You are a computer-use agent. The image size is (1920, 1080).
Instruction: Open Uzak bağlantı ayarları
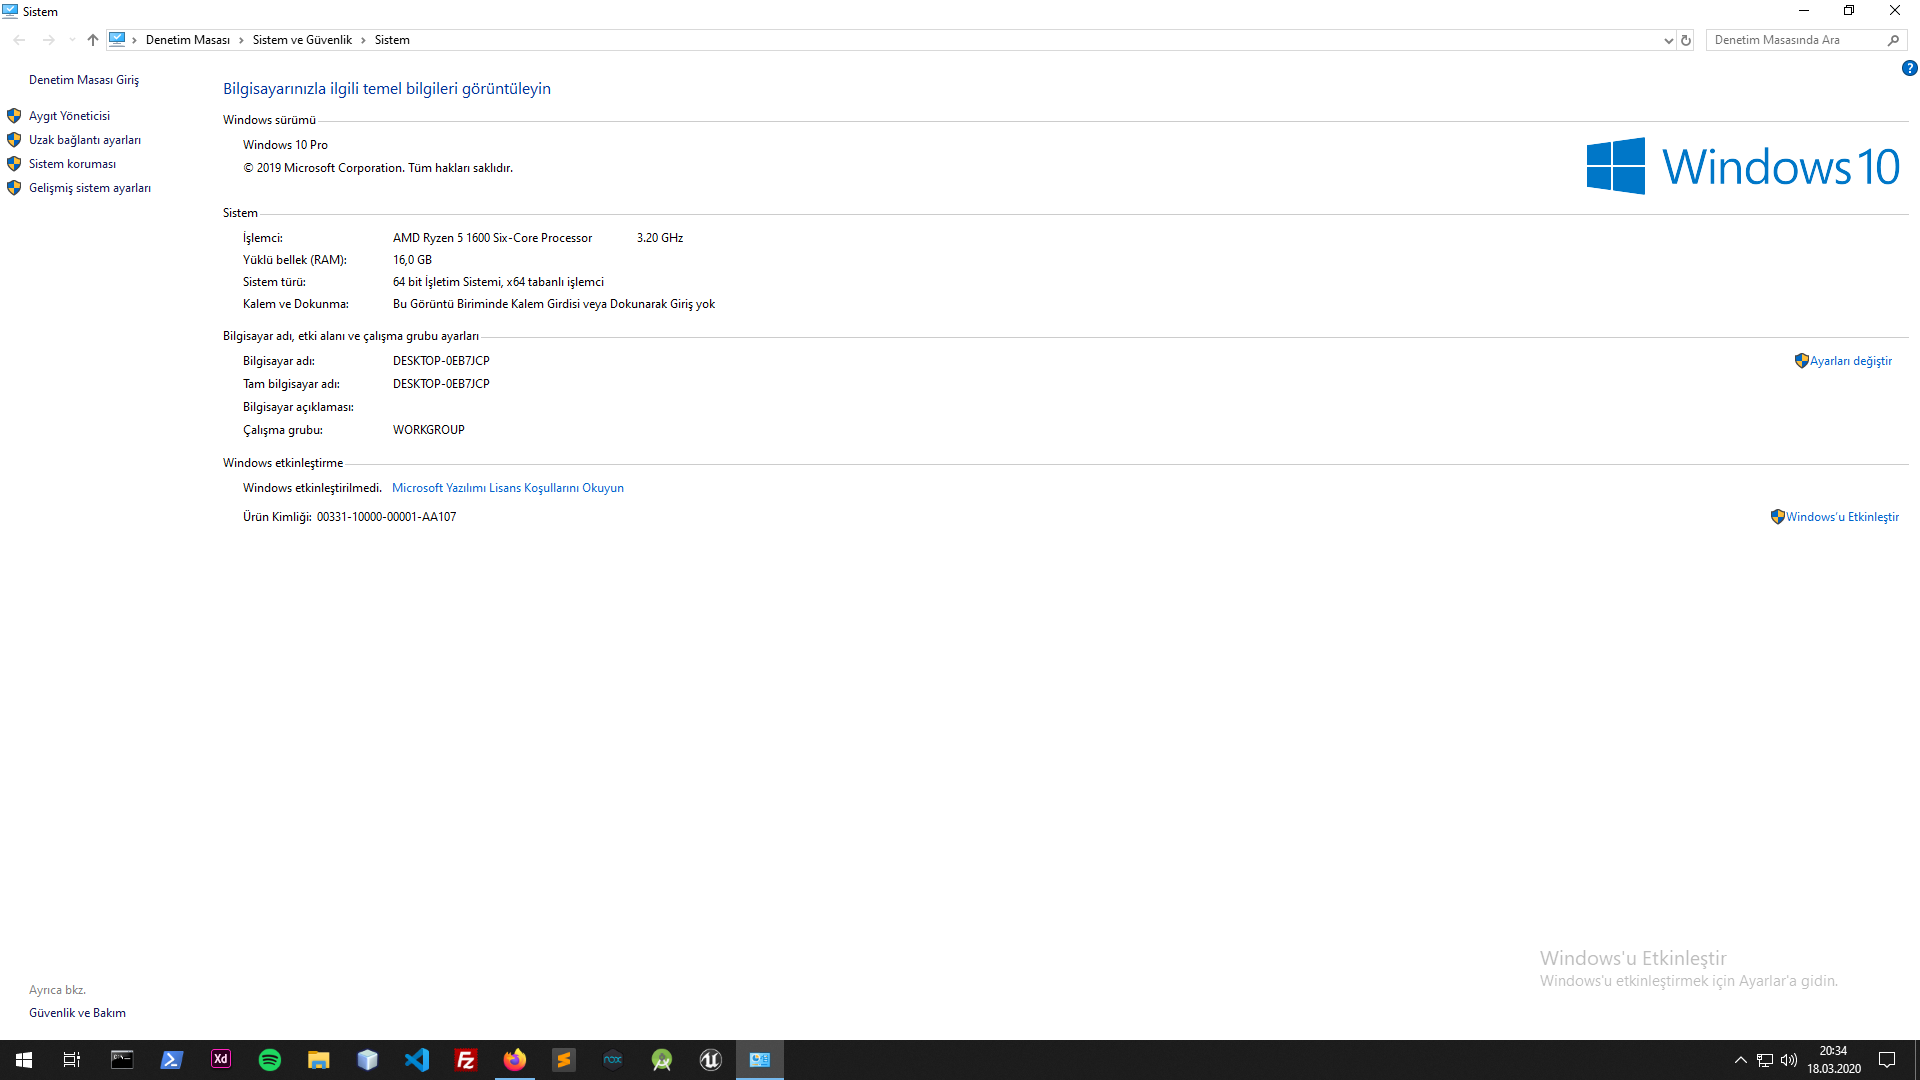tap(85, 140)
